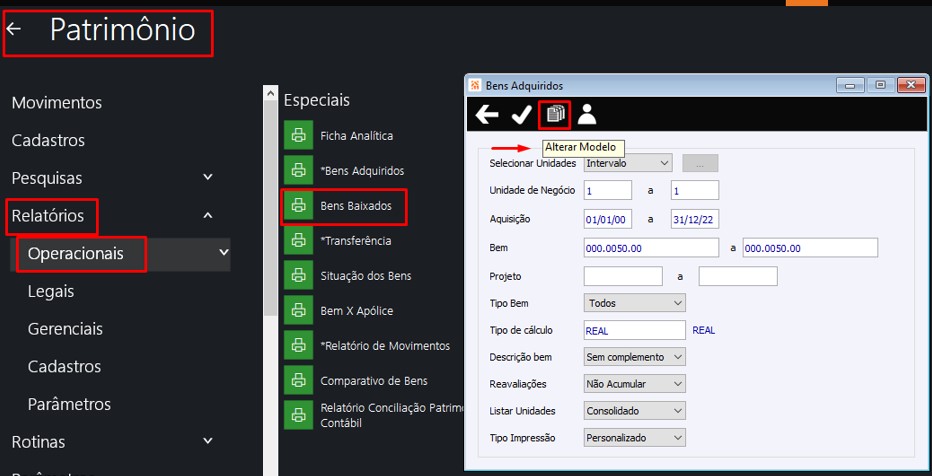The height and width of the screenshot is (476, 932).
Task: Open the Alterar Modelo pages icon
Action: pyautogui.click(x=555, y=114)
